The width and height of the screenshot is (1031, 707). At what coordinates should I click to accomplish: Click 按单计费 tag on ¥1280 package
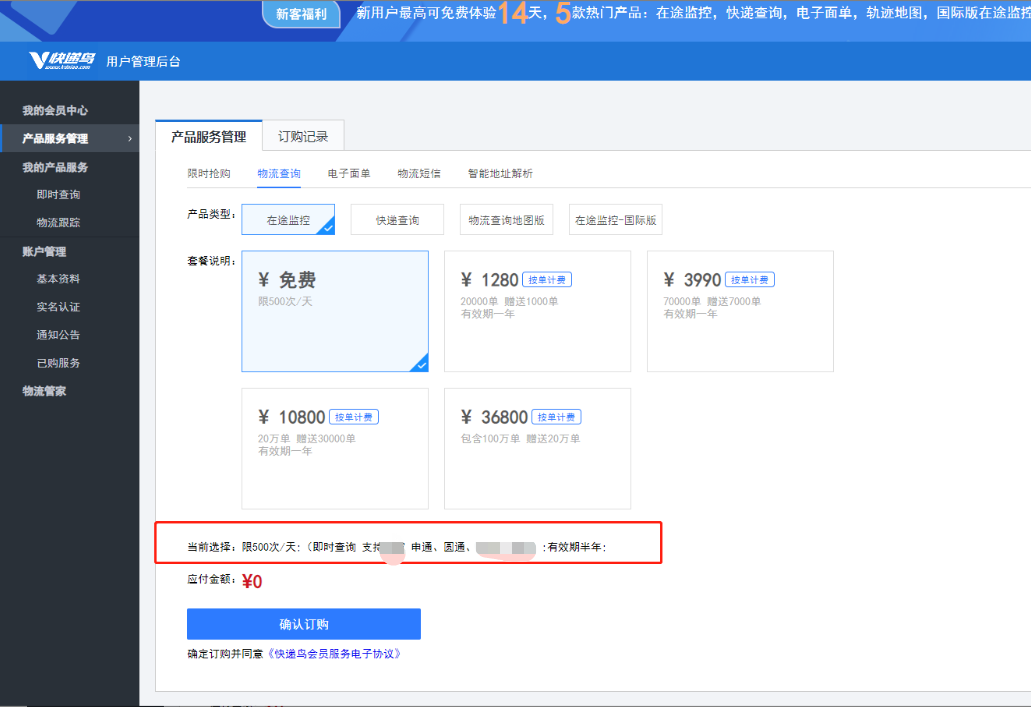pyautogui.click(x=546, y=280)
